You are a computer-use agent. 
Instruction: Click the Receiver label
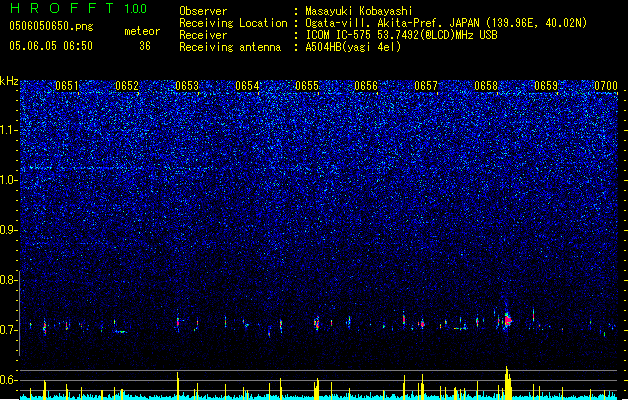click(203, 35)
